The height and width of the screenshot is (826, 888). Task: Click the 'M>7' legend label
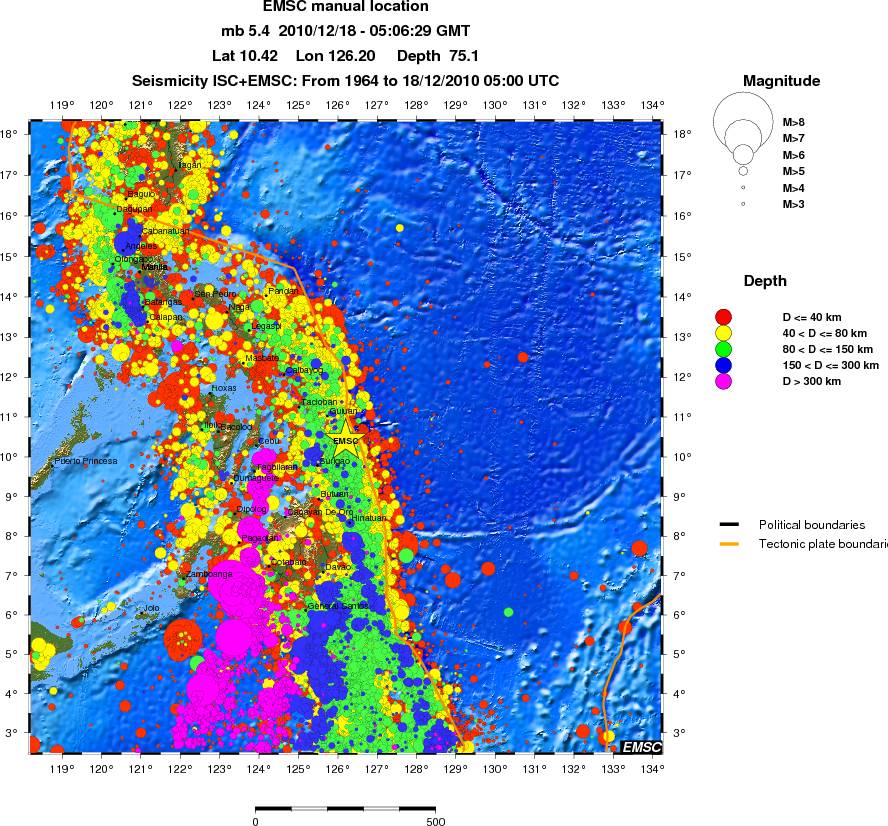coord(793,138)
